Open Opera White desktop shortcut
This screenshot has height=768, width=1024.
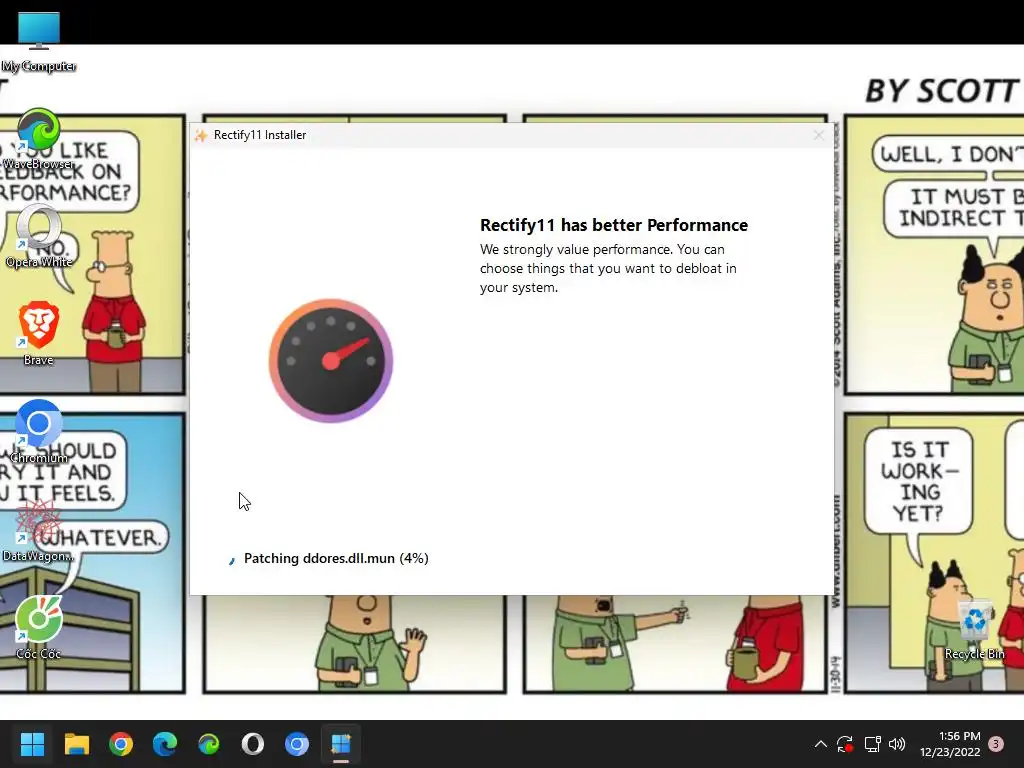pyautogui.click(x=39, y=237)
